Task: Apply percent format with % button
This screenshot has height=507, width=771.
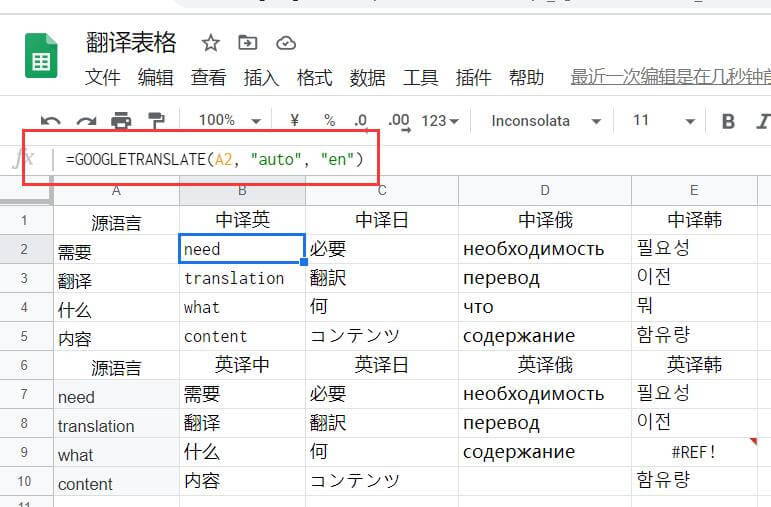Action: pyautogui.click(x=329, y=120)
